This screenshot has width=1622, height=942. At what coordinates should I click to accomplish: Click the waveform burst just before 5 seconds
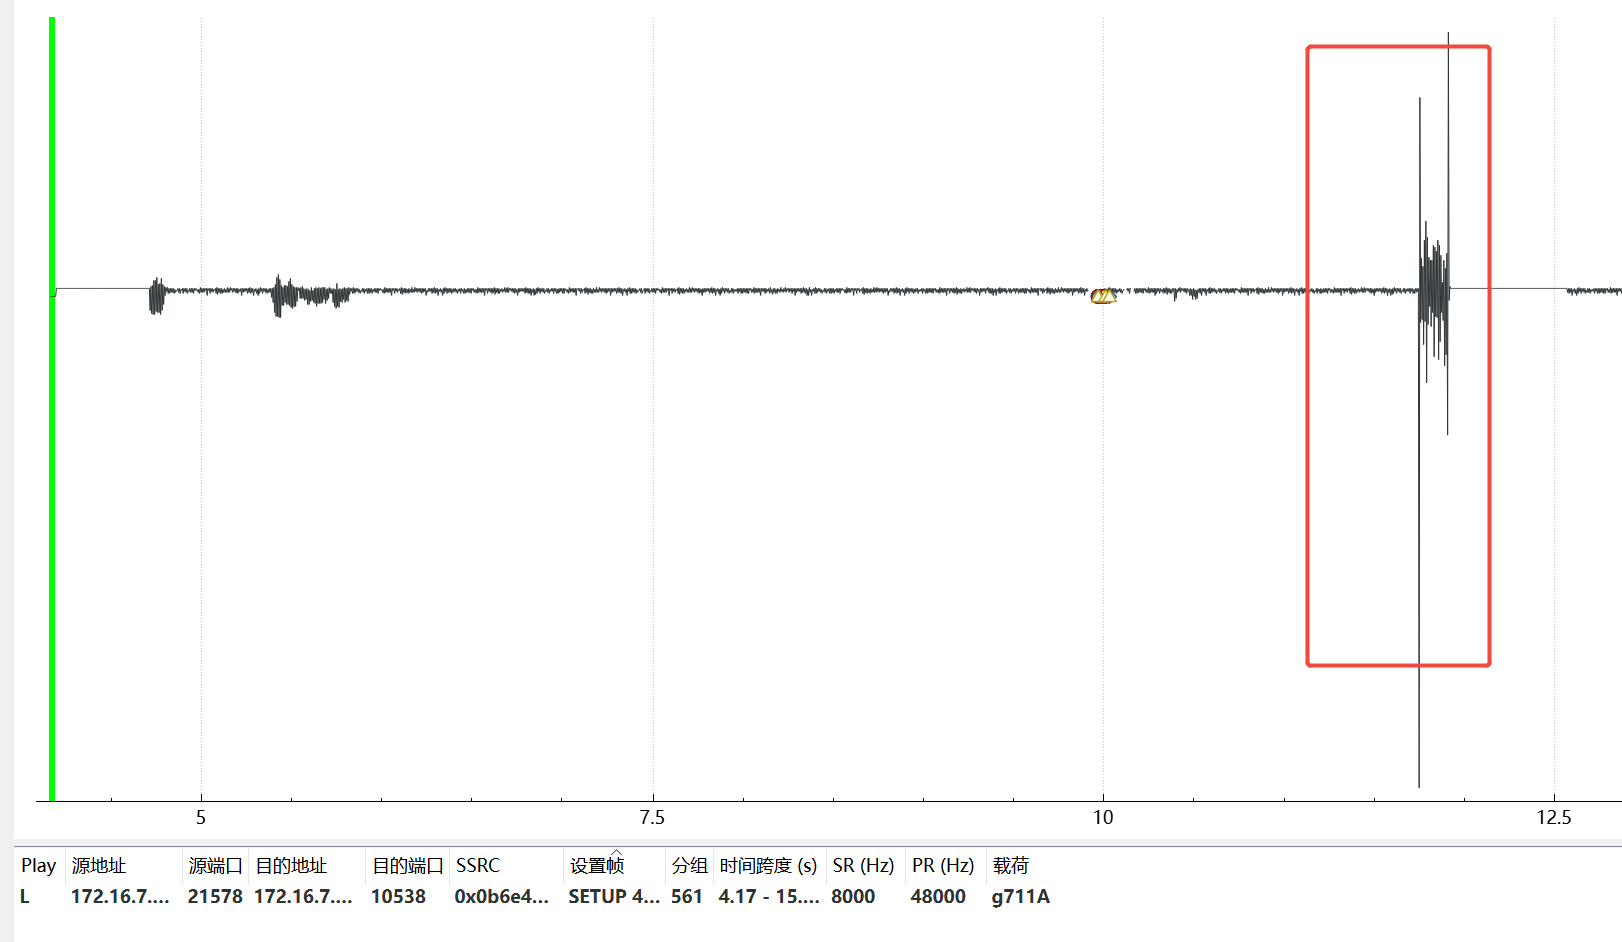[x=156, y=296]
